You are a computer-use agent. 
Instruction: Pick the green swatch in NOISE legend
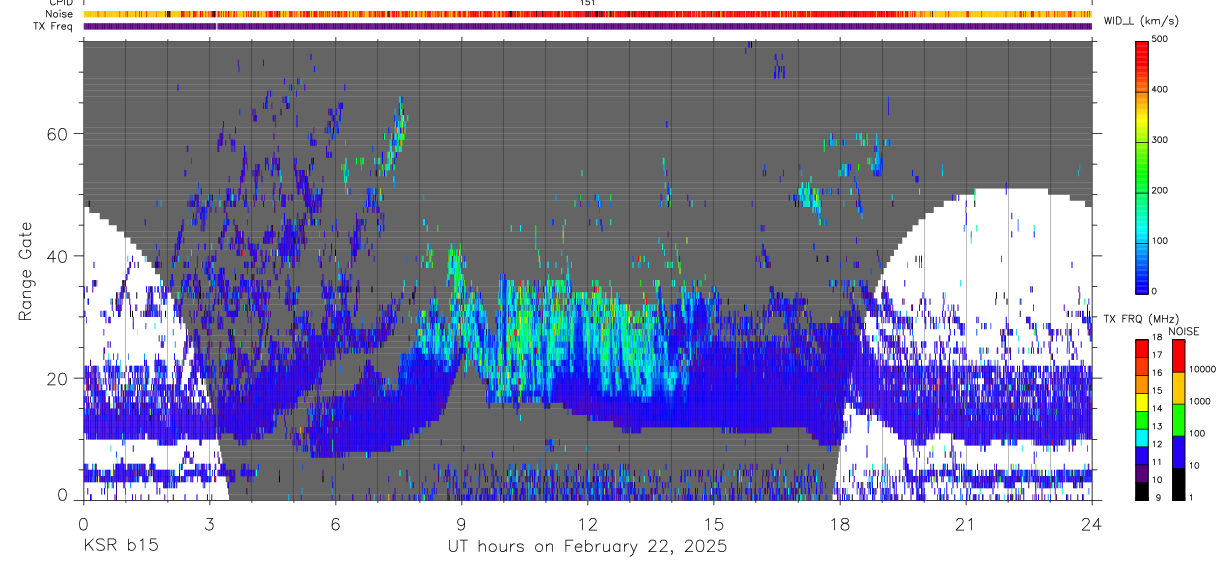[x=1178, y=419]
